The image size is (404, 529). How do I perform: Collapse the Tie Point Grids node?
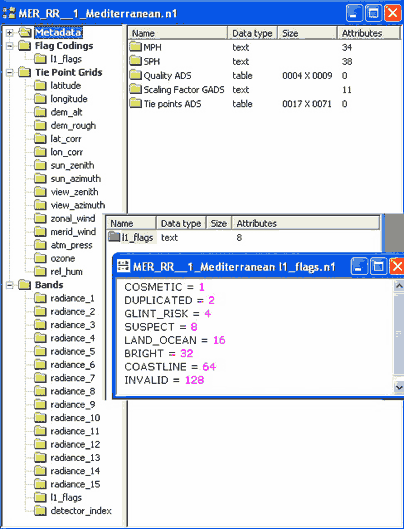9,73
